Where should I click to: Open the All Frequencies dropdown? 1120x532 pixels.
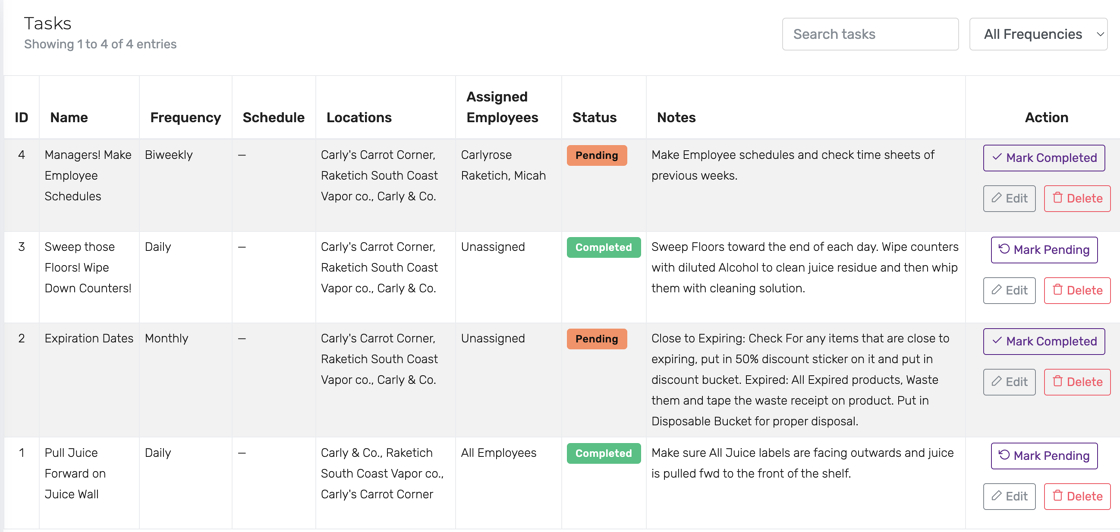click(1038, 34)
